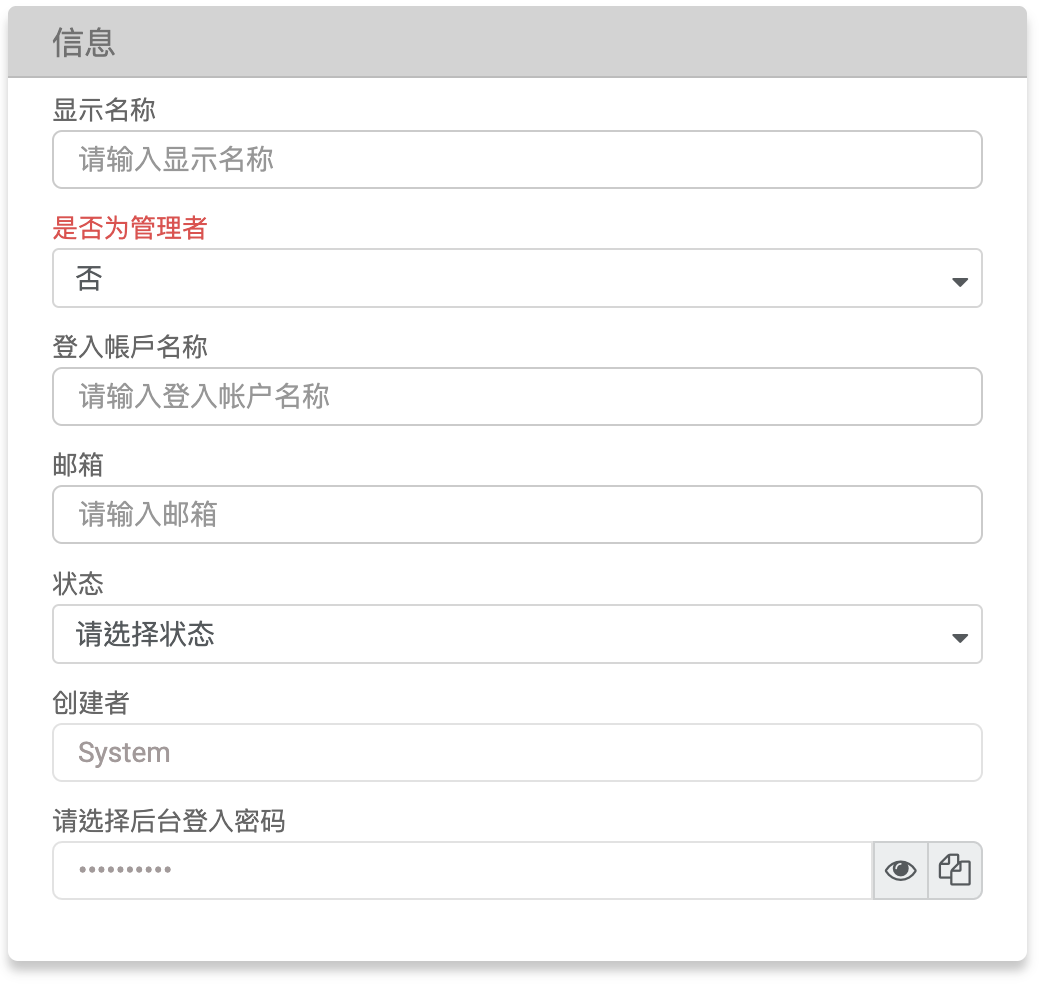Click the 显示名称 field label
The width and height of the screenshot is (1039, 985).
[x=104, y=109]
